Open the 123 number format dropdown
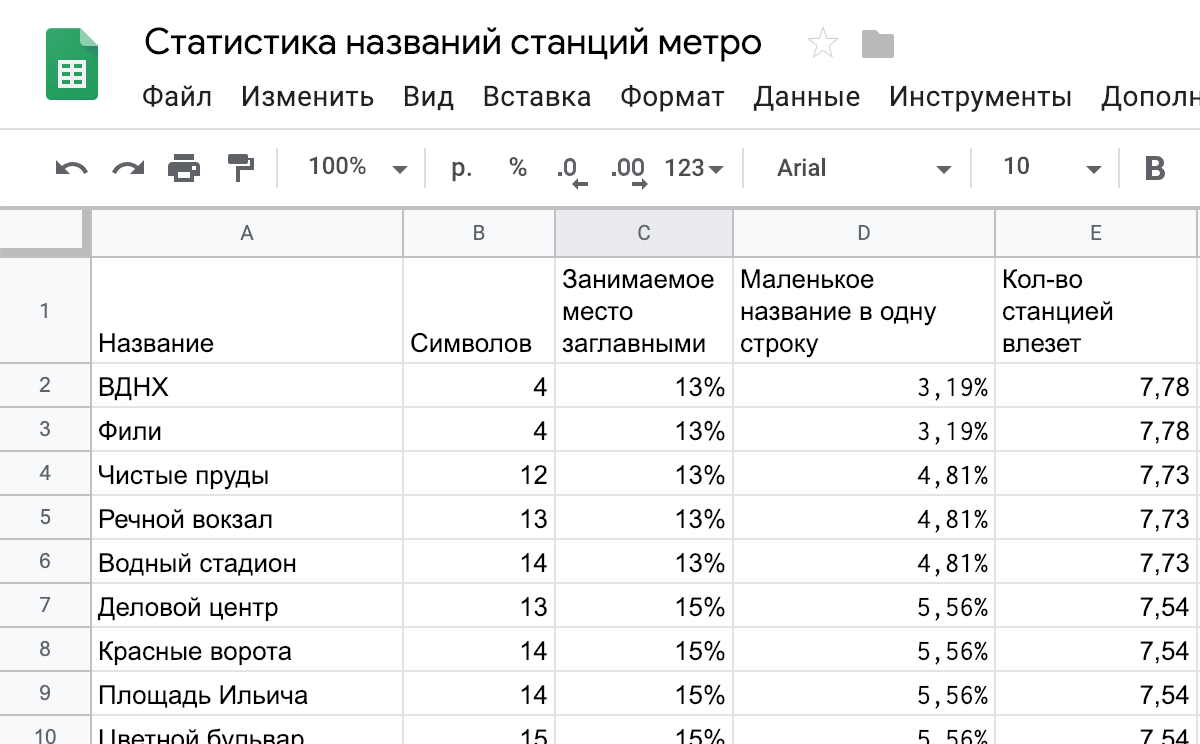Image resolution: width=1200 pixels, height=744 pixels. [693, 168]
